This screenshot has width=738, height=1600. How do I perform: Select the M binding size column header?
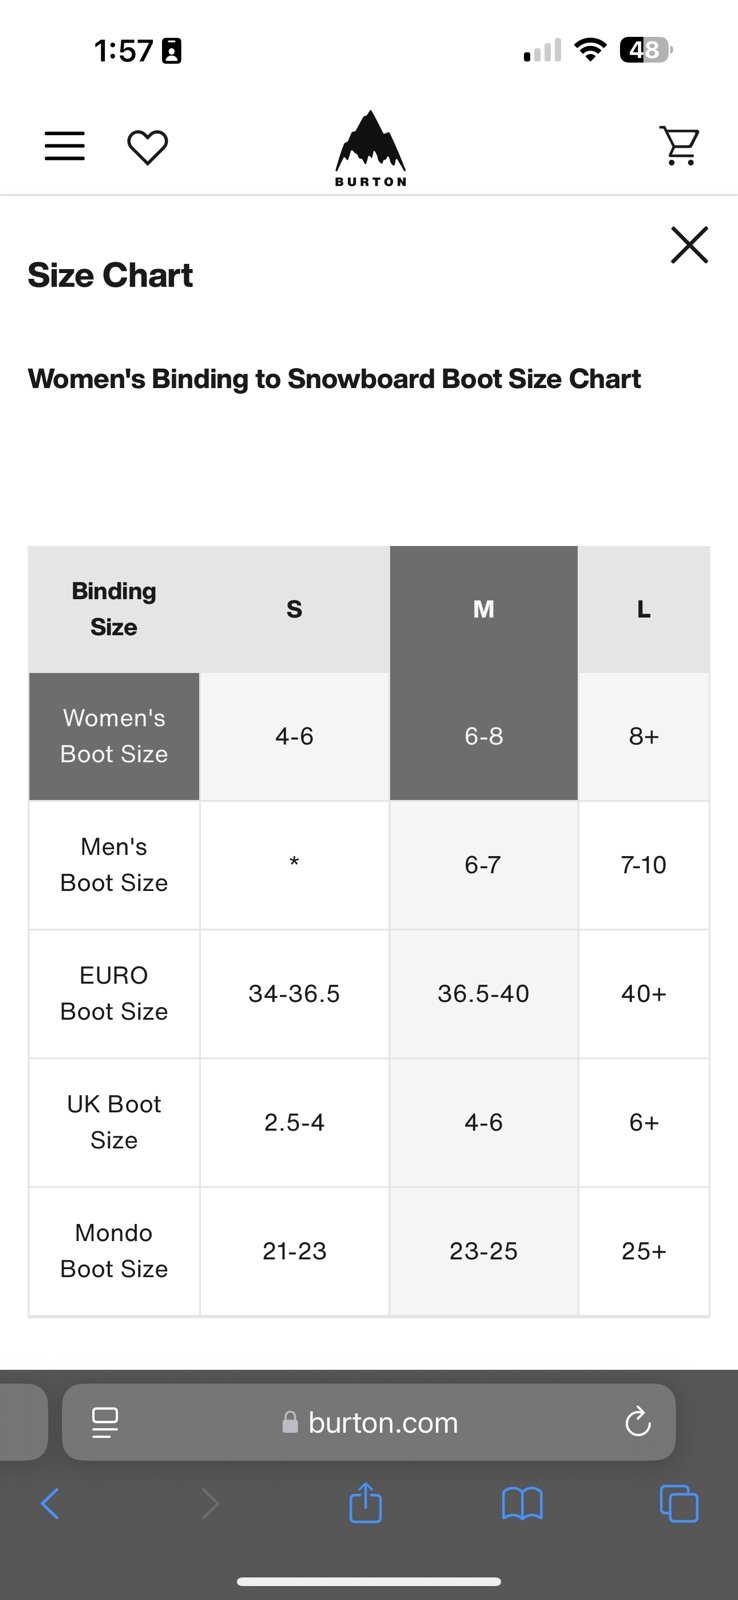[484, 609]
